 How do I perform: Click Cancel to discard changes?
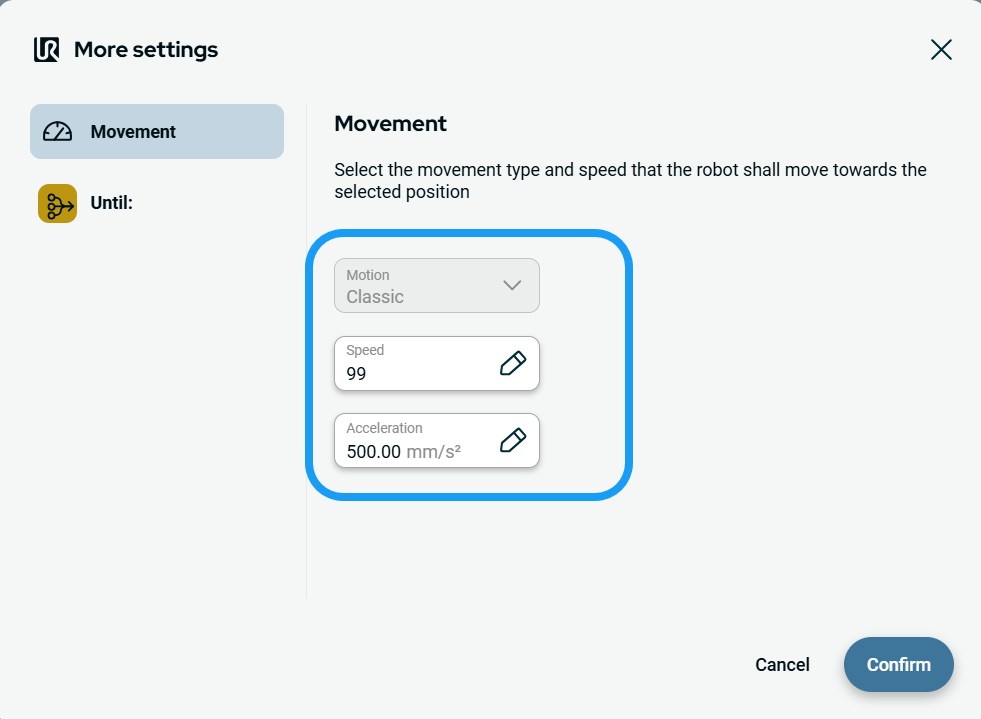[782, 665]
